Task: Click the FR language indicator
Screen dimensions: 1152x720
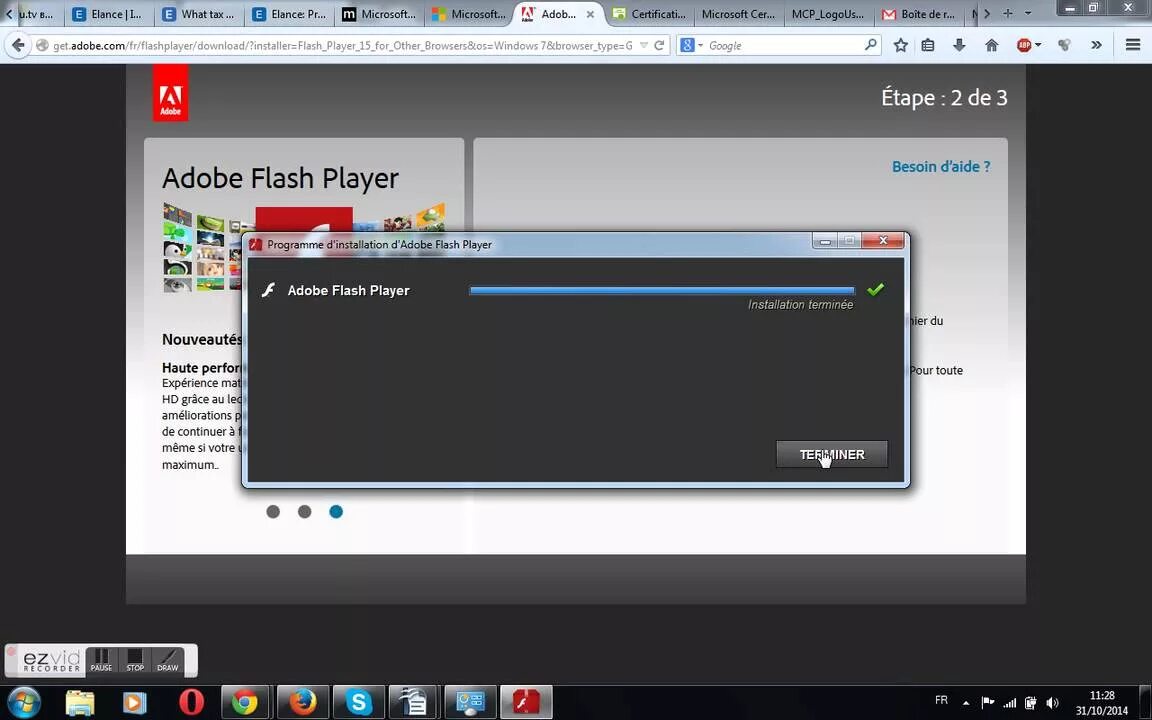Action: pos(941,700)
